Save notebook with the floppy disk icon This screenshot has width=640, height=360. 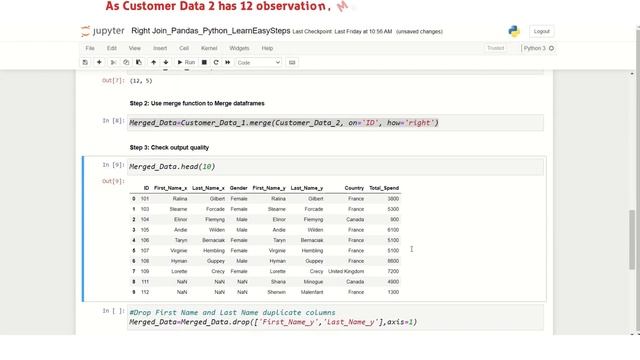(x=85, y=62)
